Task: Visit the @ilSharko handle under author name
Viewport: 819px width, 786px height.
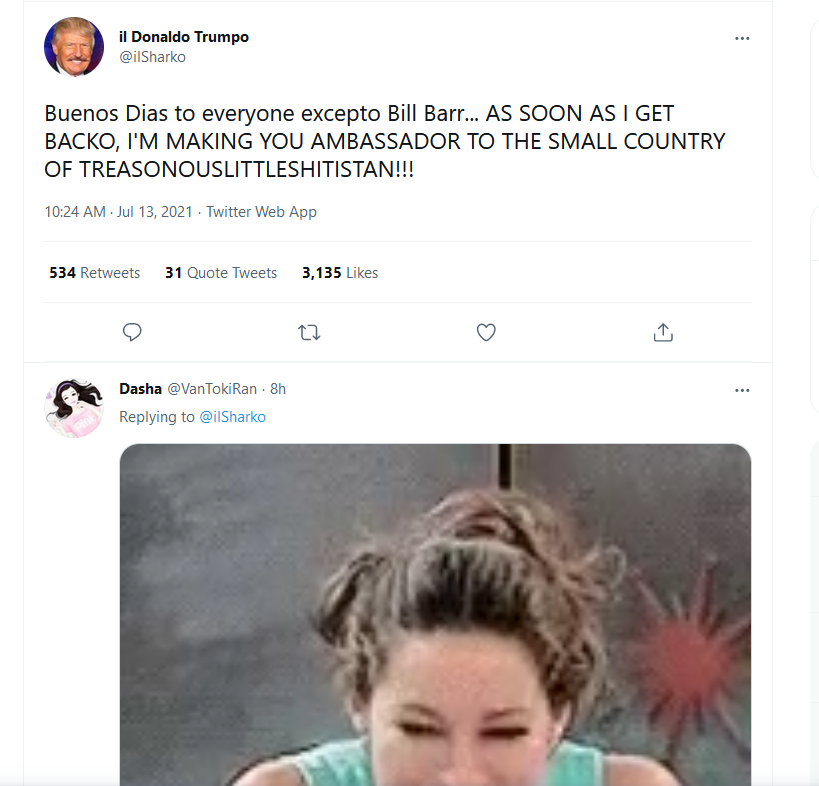Action: click(x=153, y=56)
